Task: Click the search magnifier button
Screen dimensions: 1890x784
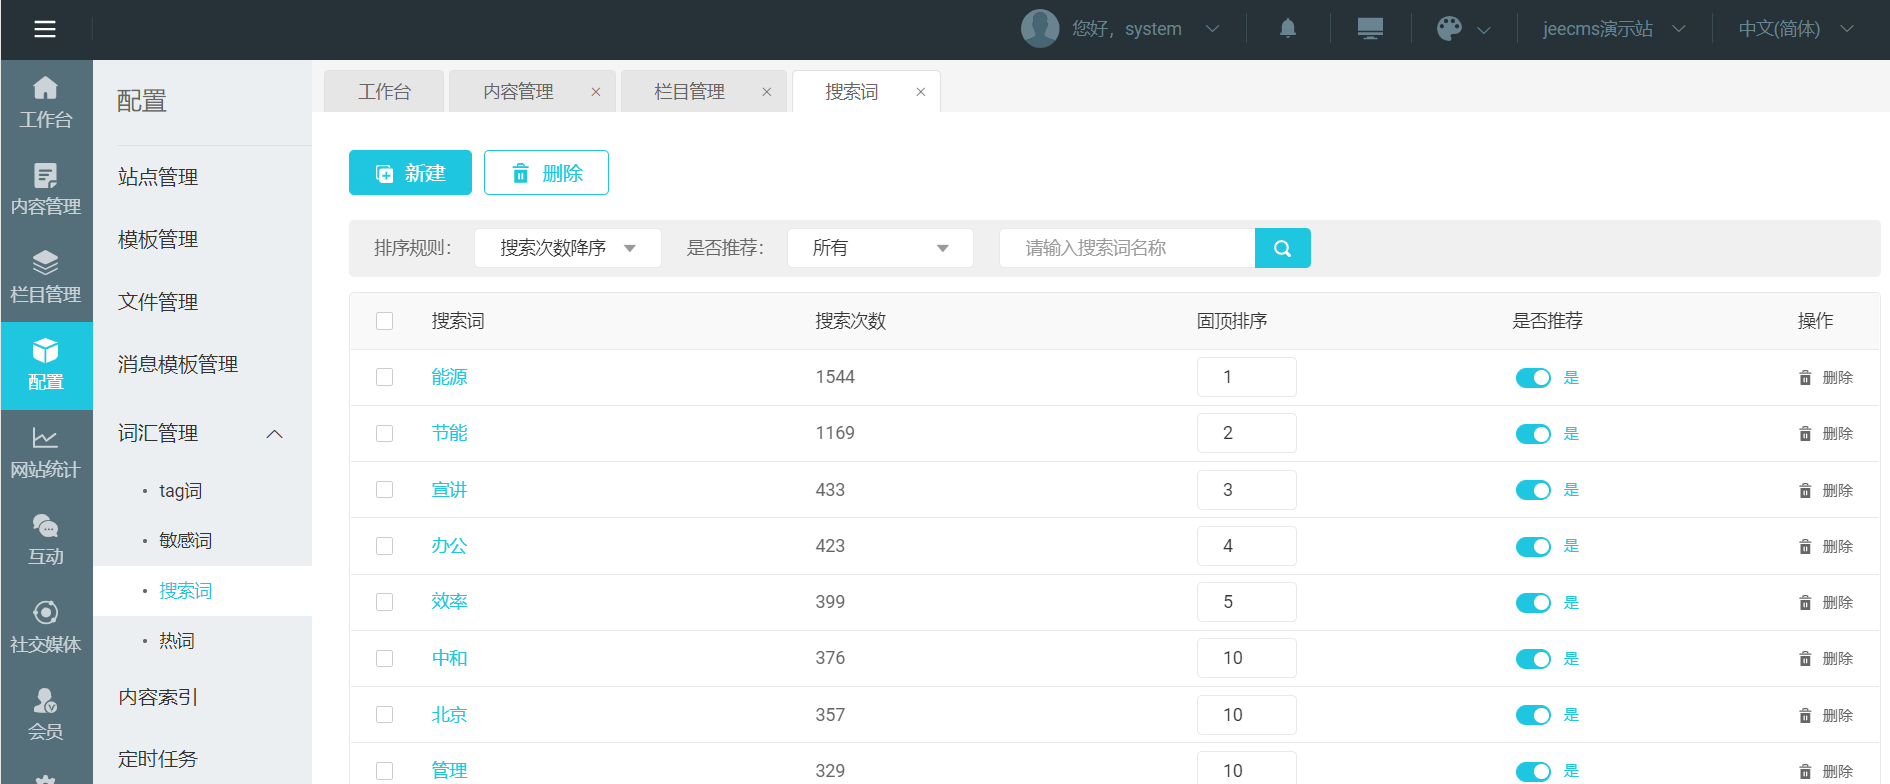Action: pos(1282,248)
